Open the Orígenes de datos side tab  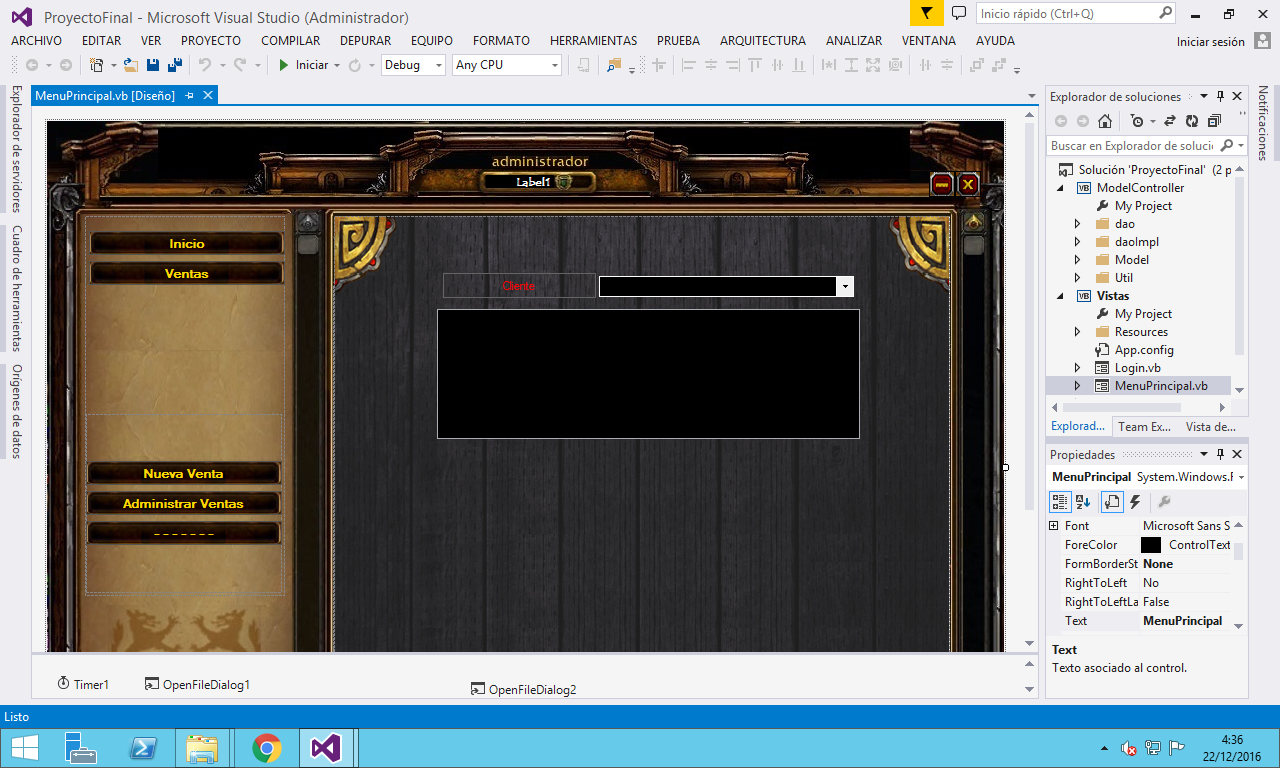tap(16, 411)
